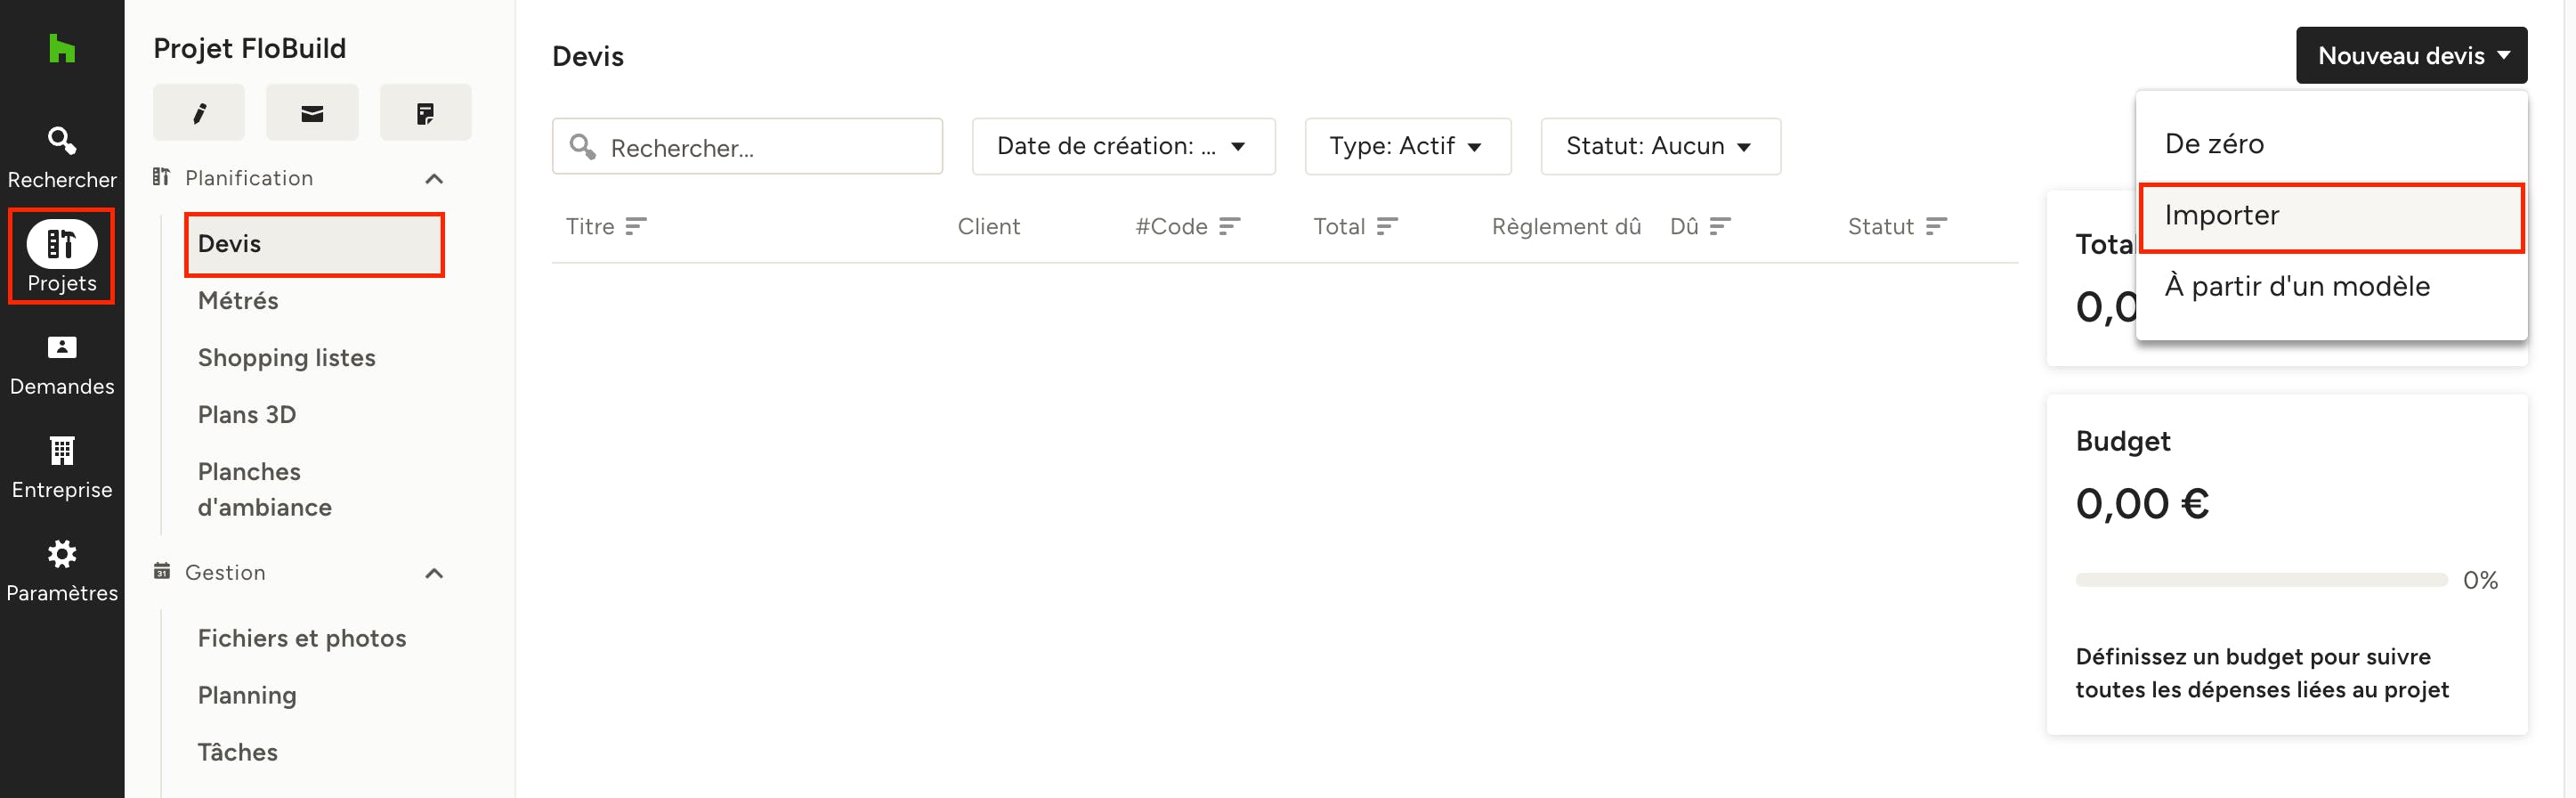Go to Demandes in sidebar

pos(62,365)
